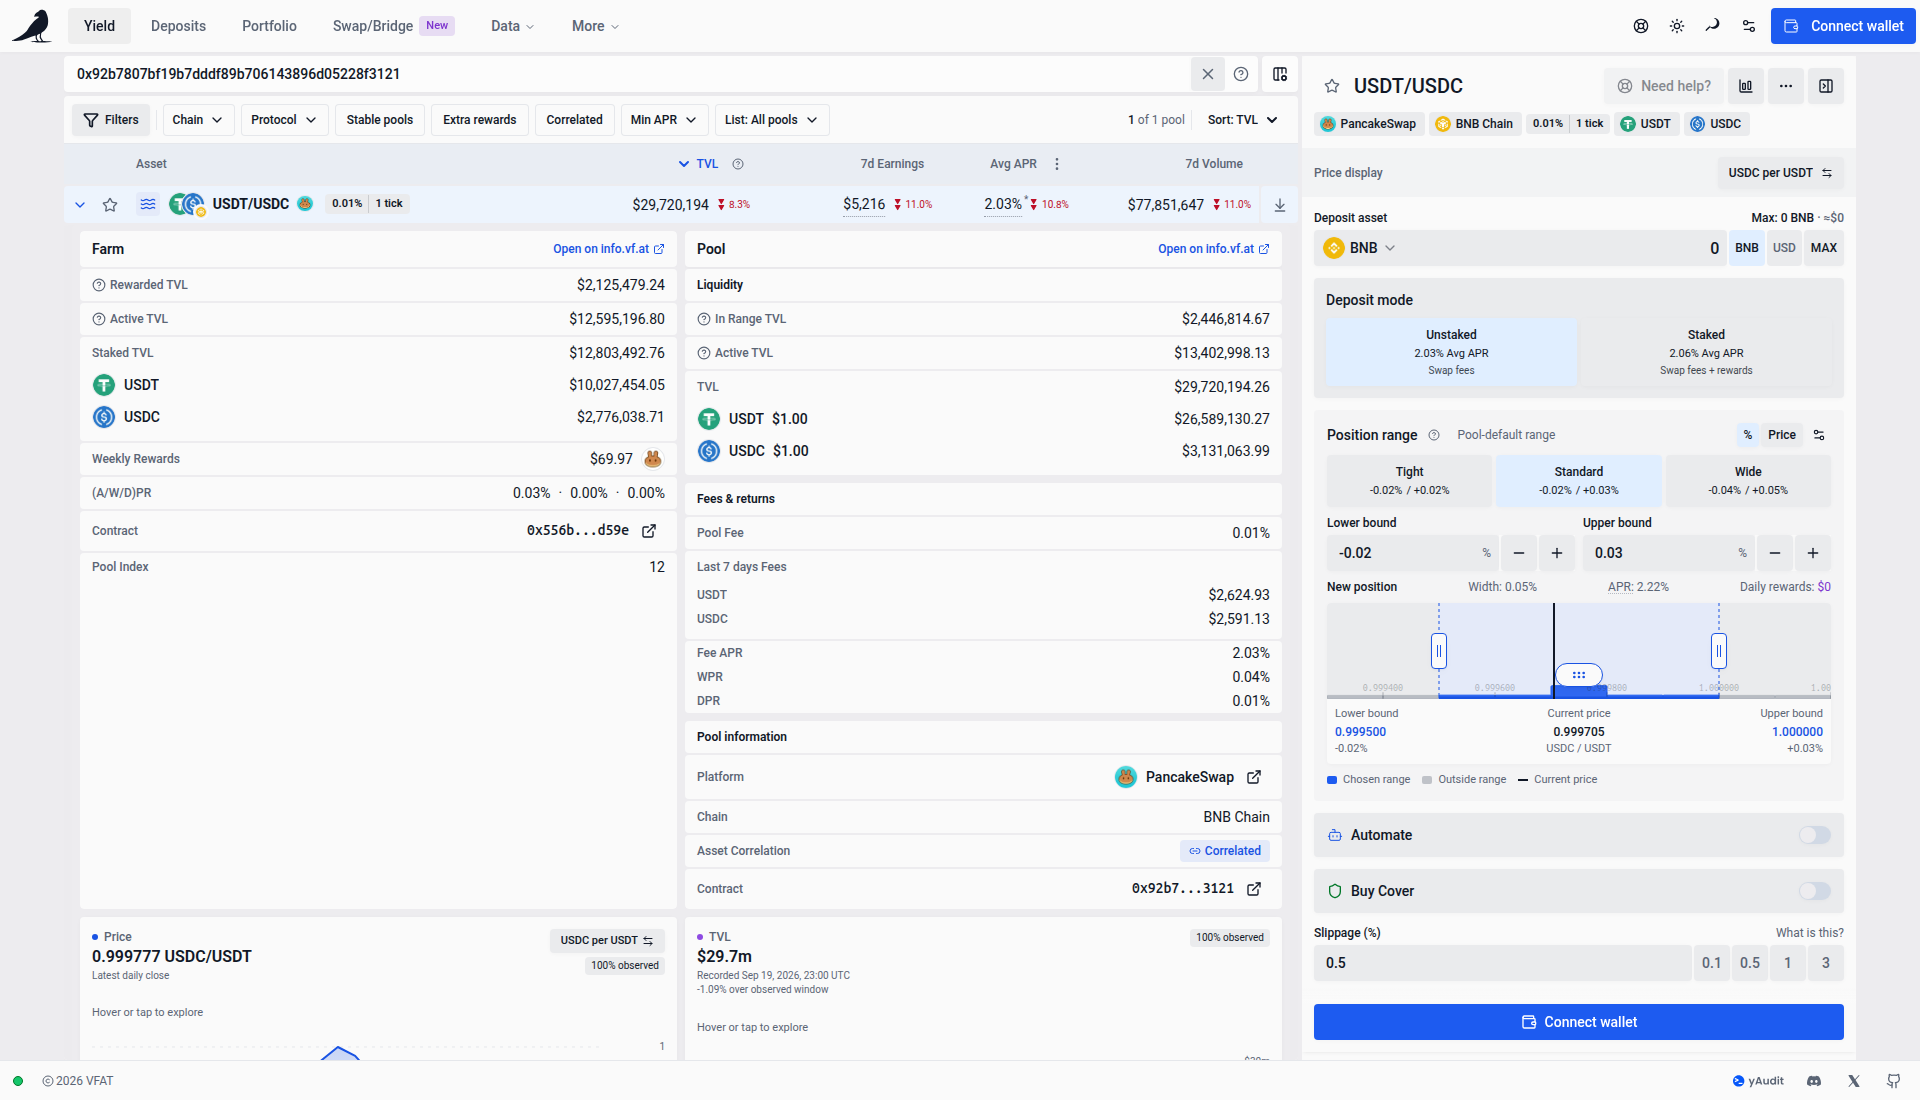Open search help question icon
This screenshot has width=1920, height=1100.
point(1241,74)
